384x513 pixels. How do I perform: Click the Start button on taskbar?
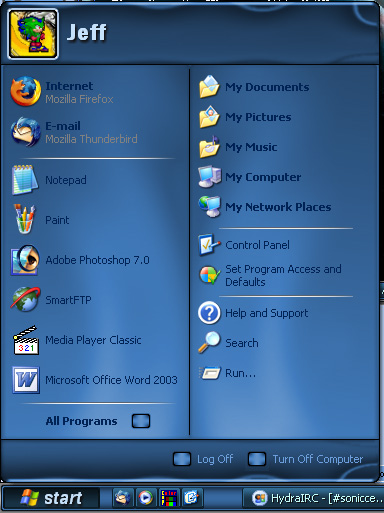point(51,498)
